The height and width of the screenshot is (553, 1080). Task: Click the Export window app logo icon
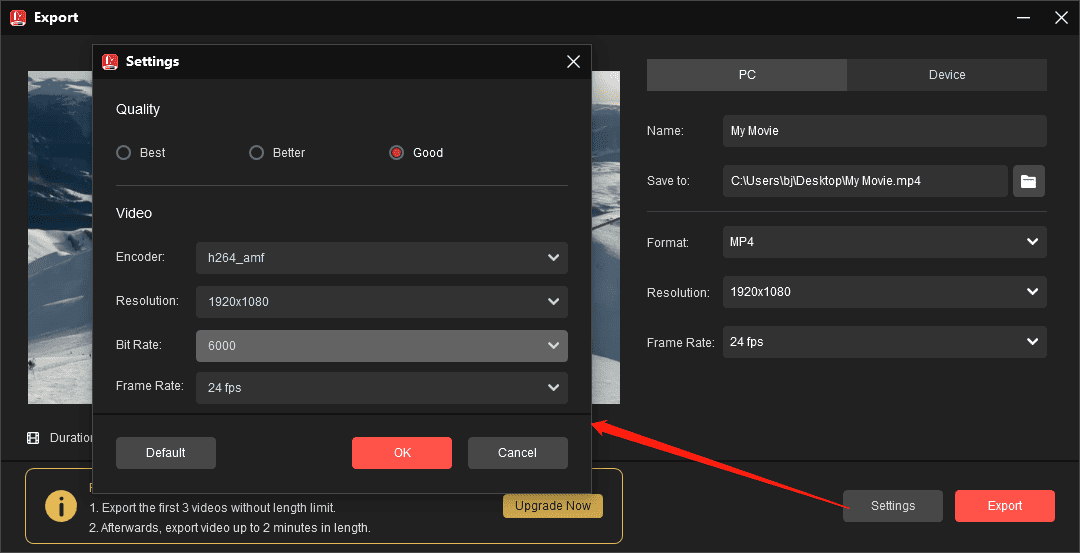click(18, 18)
